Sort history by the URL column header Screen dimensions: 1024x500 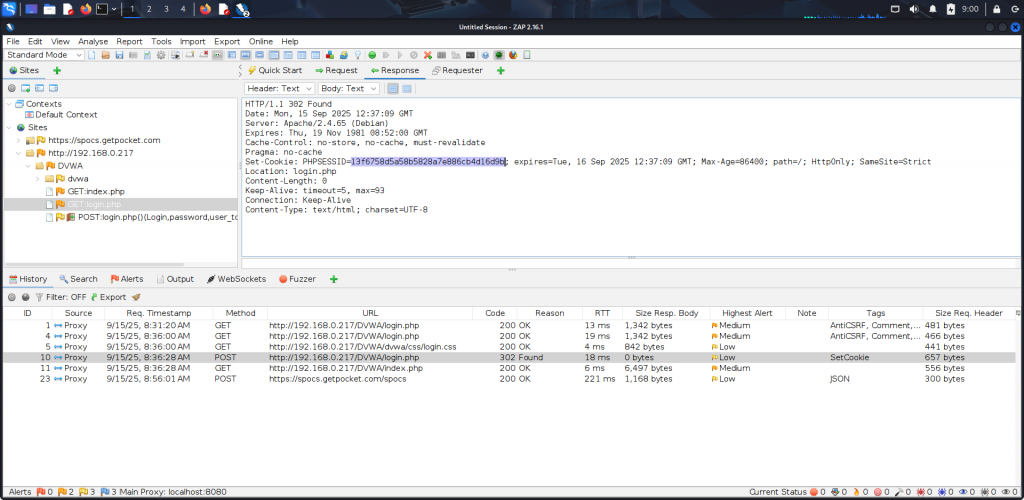pos(370,313)
